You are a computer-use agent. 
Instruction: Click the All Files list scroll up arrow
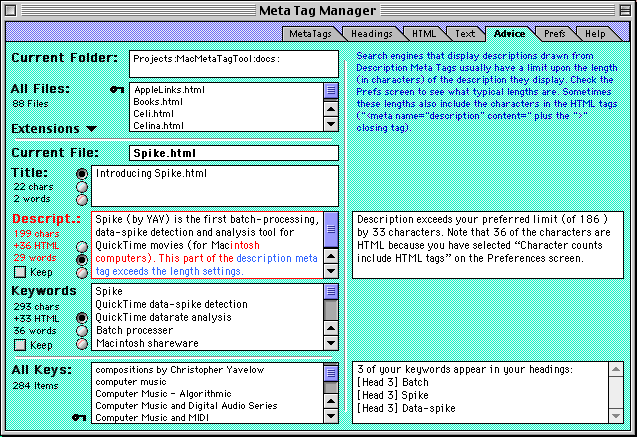click(x=331, y=109)
